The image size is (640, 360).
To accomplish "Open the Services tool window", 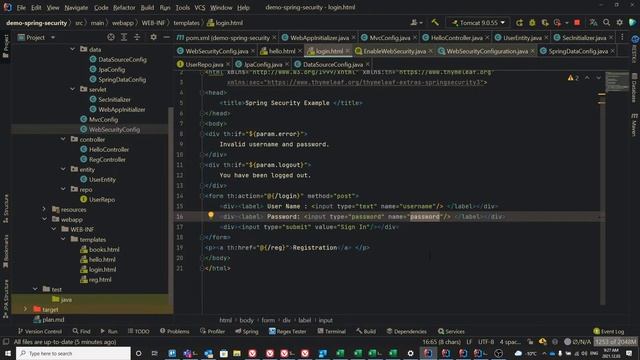I will pyautogui.click(x=451, y=331).
